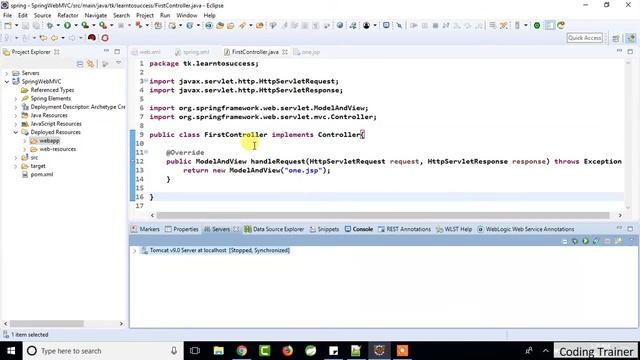Click the black circular profile icon in toolbar
The width and height of the screenshot is (640, 360).
click(x=367, y=25)
